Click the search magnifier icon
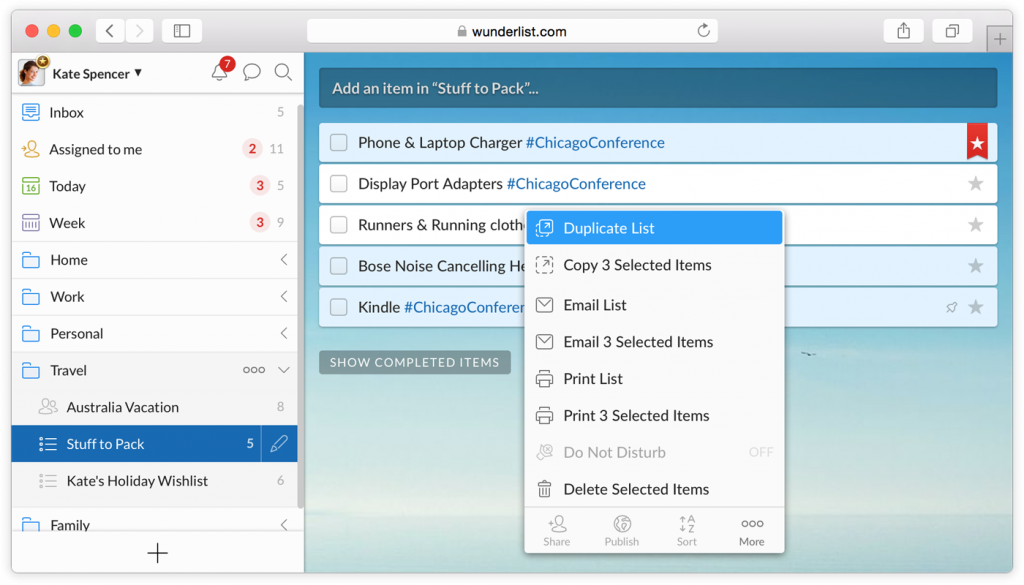Screen dimensions: 1024x585 coord(283,72)
